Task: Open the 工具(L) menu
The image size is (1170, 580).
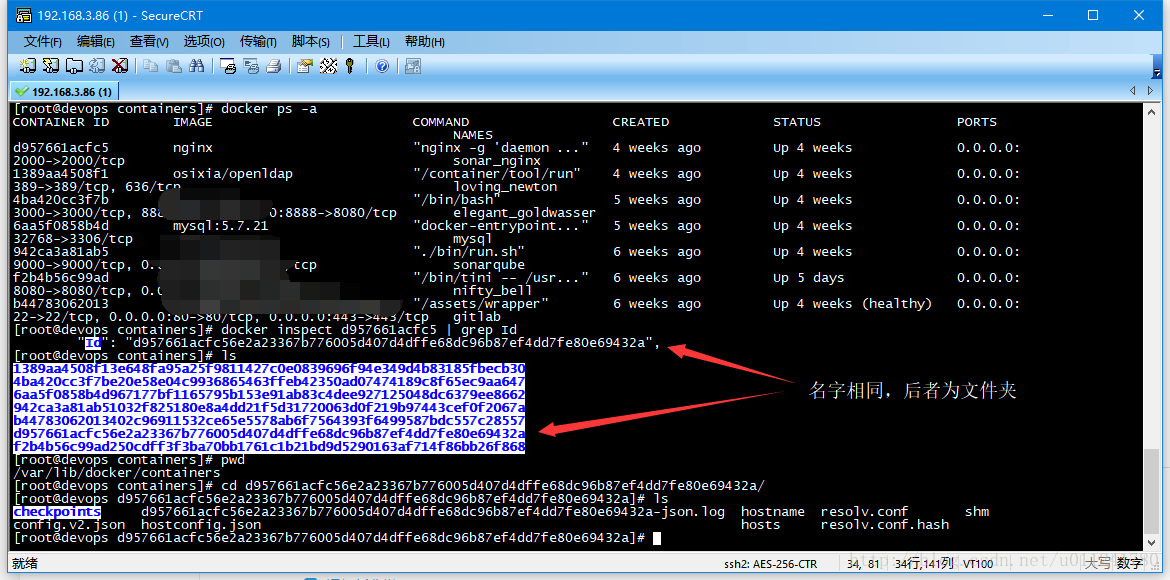Action: [x=371, y=42]
